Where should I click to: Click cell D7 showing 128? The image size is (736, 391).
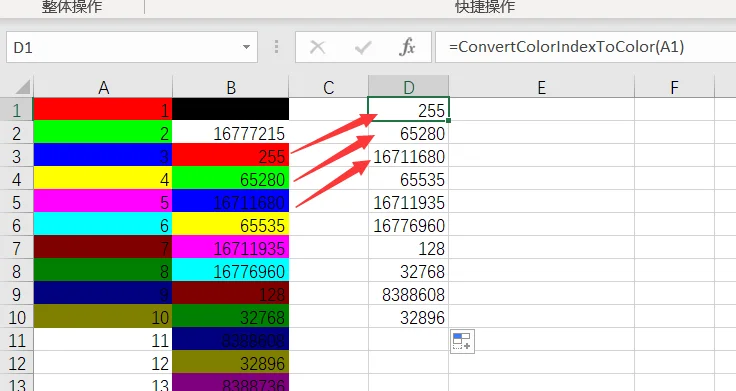point(408,247)
